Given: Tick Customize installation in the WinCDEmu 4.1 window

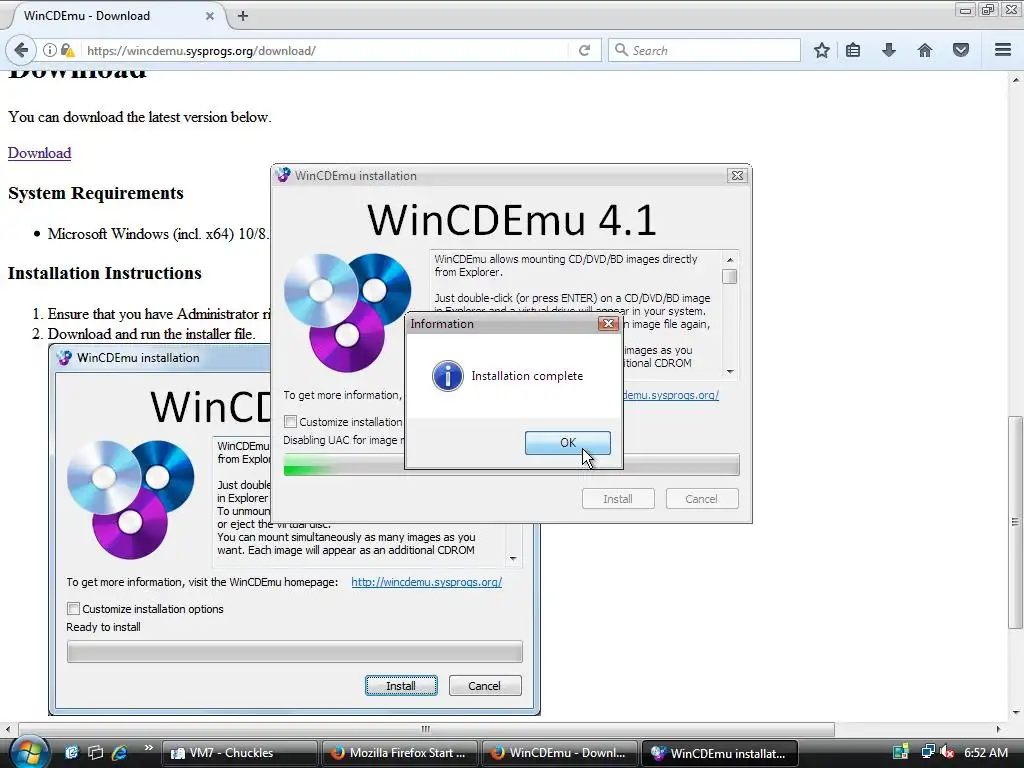Looking at the screenshot, I should (x=291, y=422).
